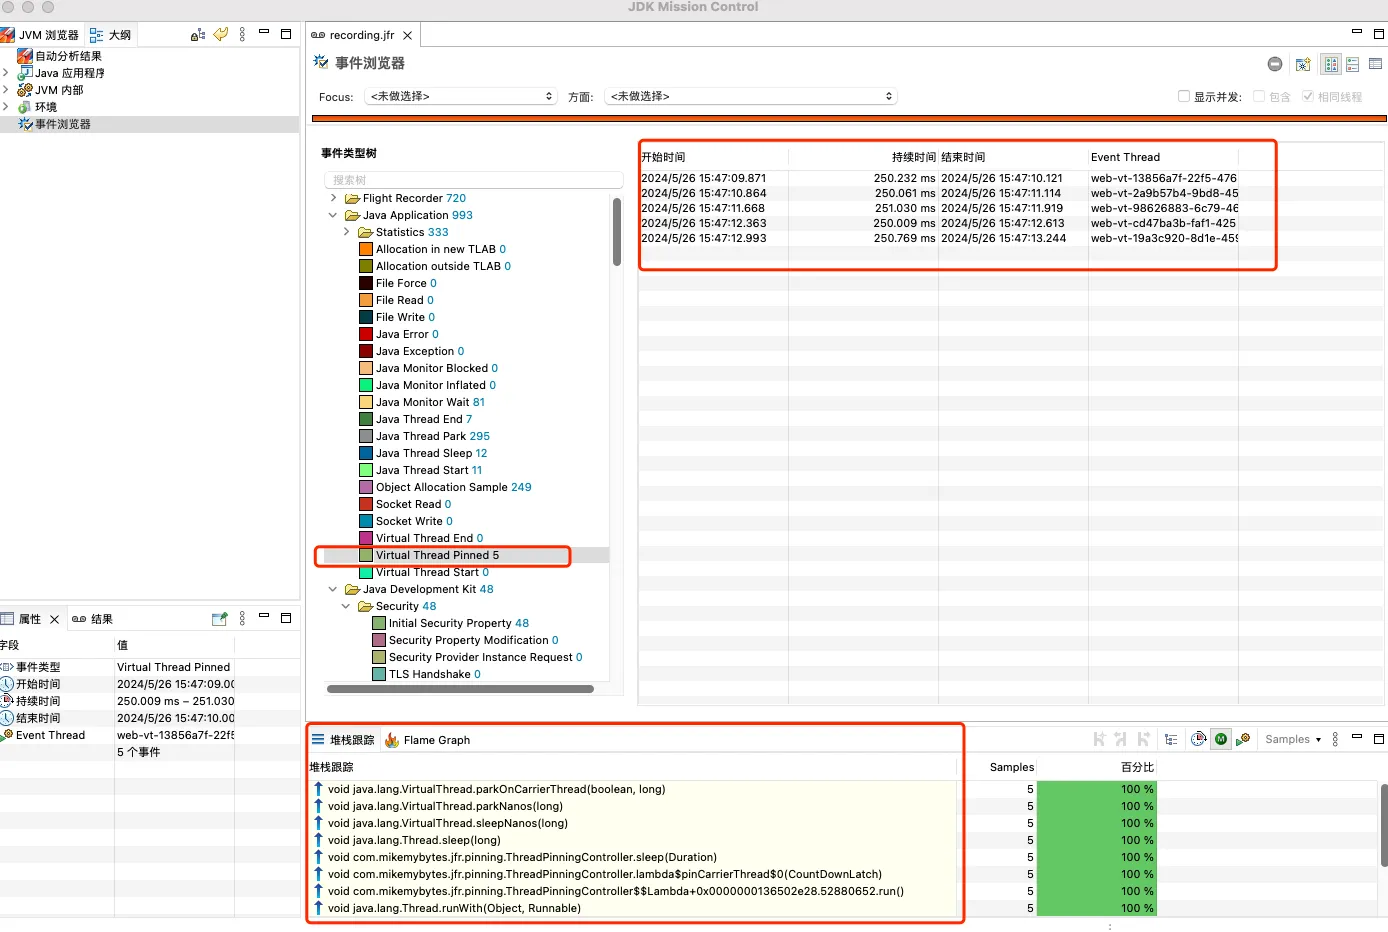This screenshot has height=932, width=1388.
Task: Click the Thread.sleep(long) stack frame
Action: coord(414,840)
